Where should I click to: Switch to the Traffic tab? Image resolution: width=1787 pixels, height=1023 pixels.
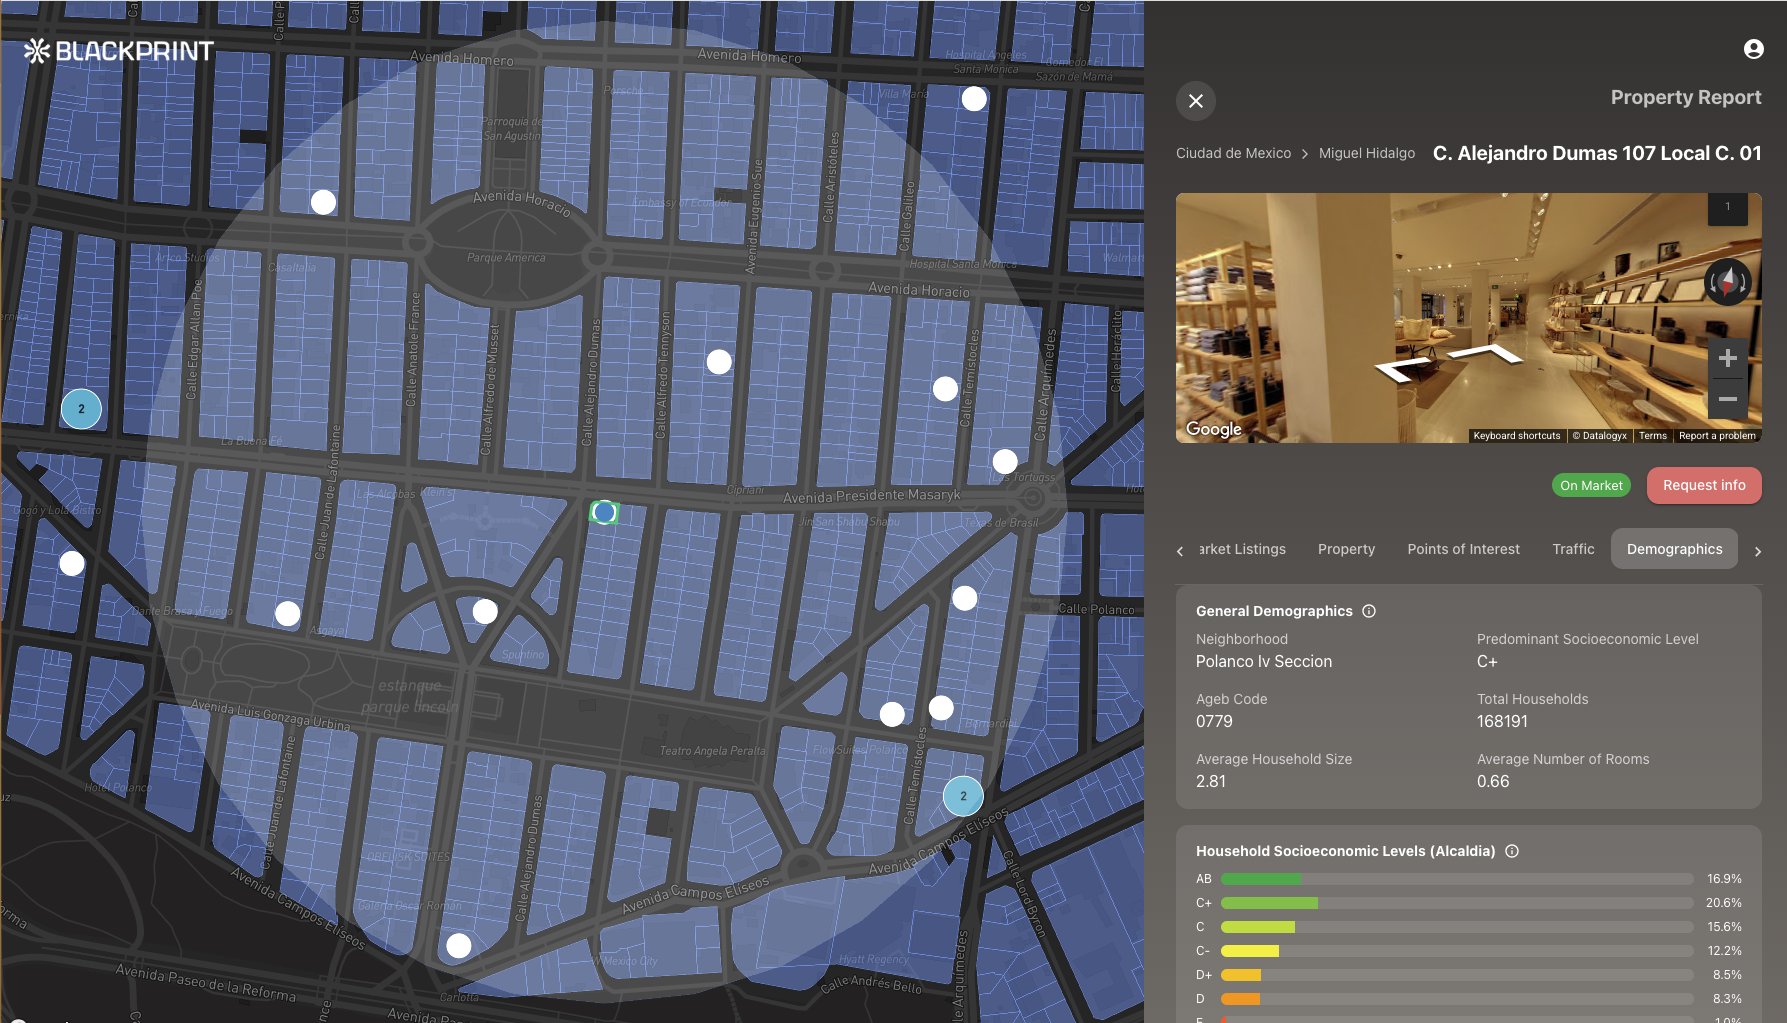point(1573,549)
